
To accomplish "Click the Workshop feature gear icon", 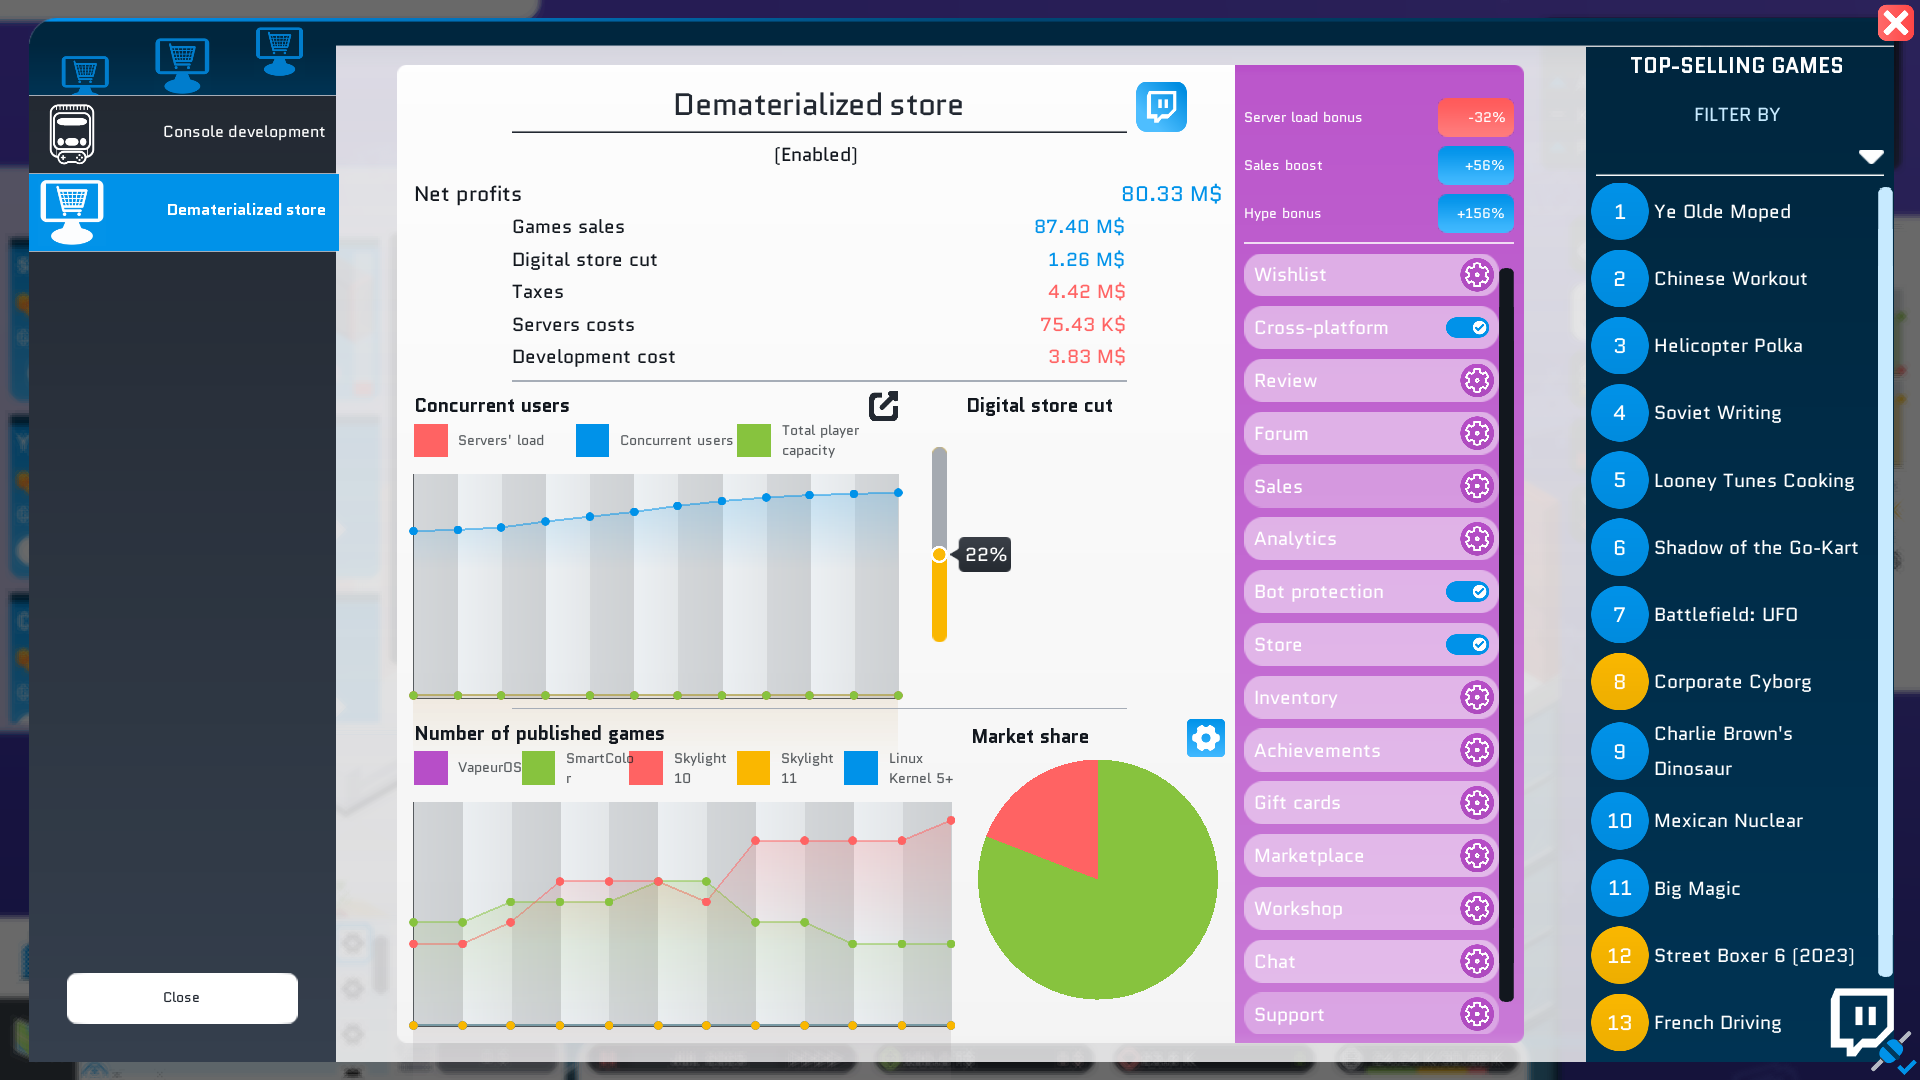I will [x=1476, y=909].
